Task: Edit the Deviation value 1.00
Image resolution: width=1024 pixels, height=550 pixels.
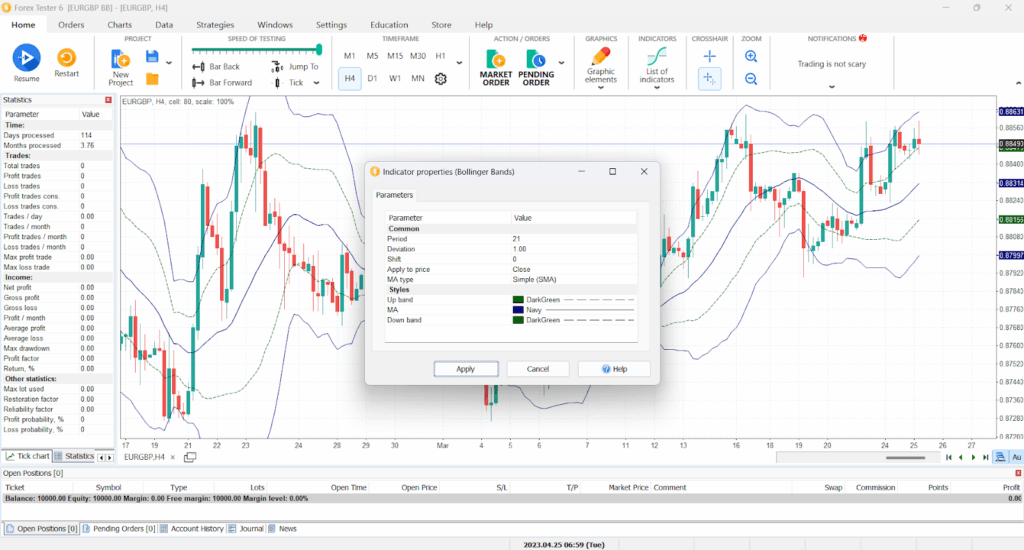Action: click(573, 249)
